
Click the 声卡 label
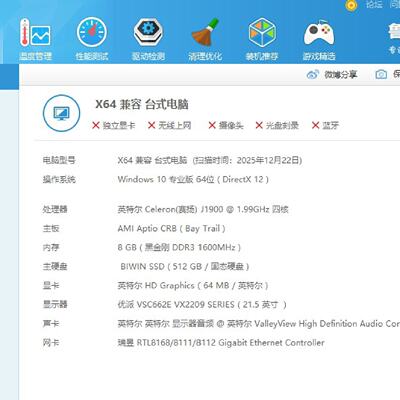(51, 323)
